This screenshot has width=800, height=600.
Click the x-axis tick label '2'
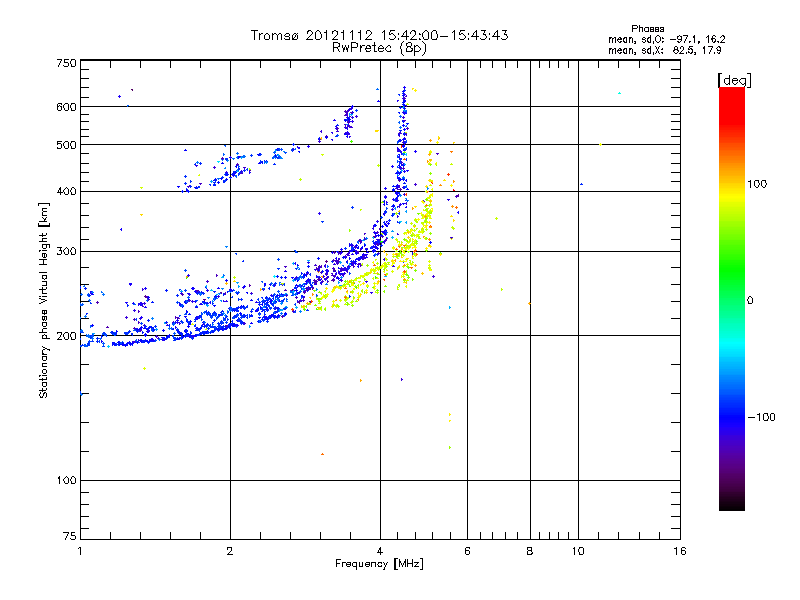(230, 551)
